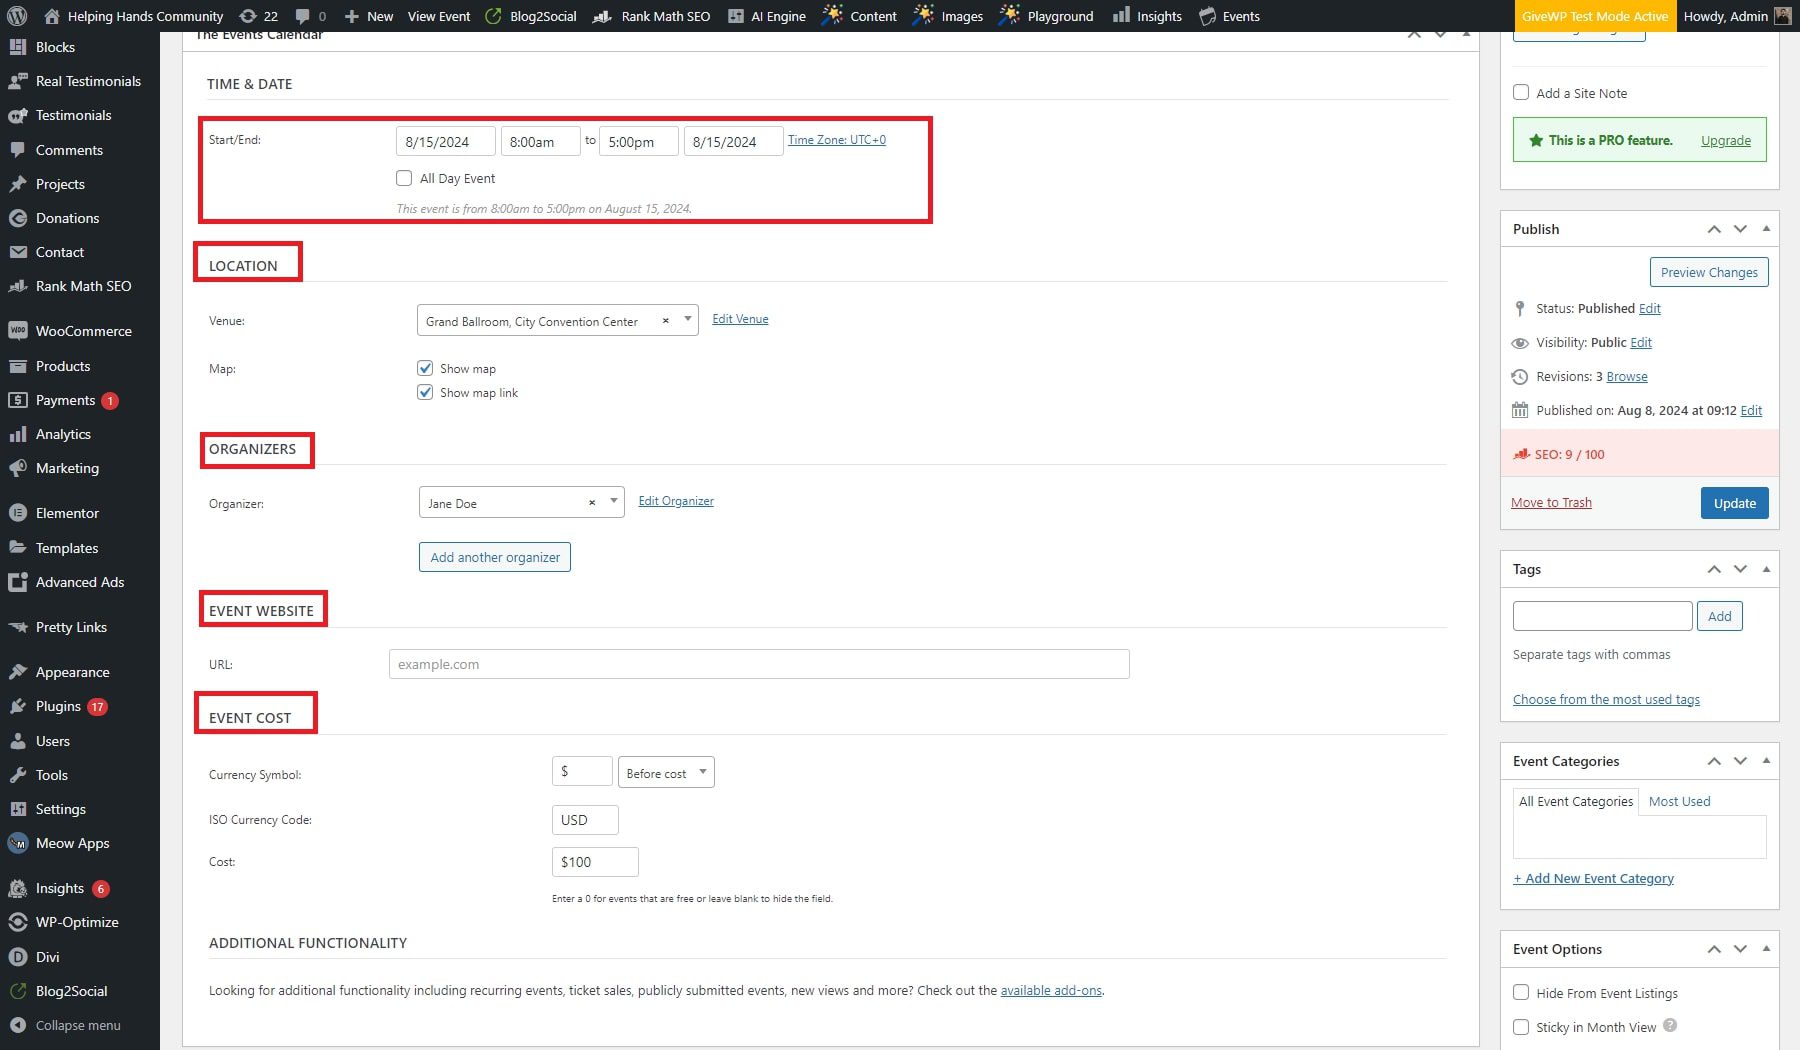Open Donations in the sidebar
The image size is (1800, 1050).
point(67,218)
